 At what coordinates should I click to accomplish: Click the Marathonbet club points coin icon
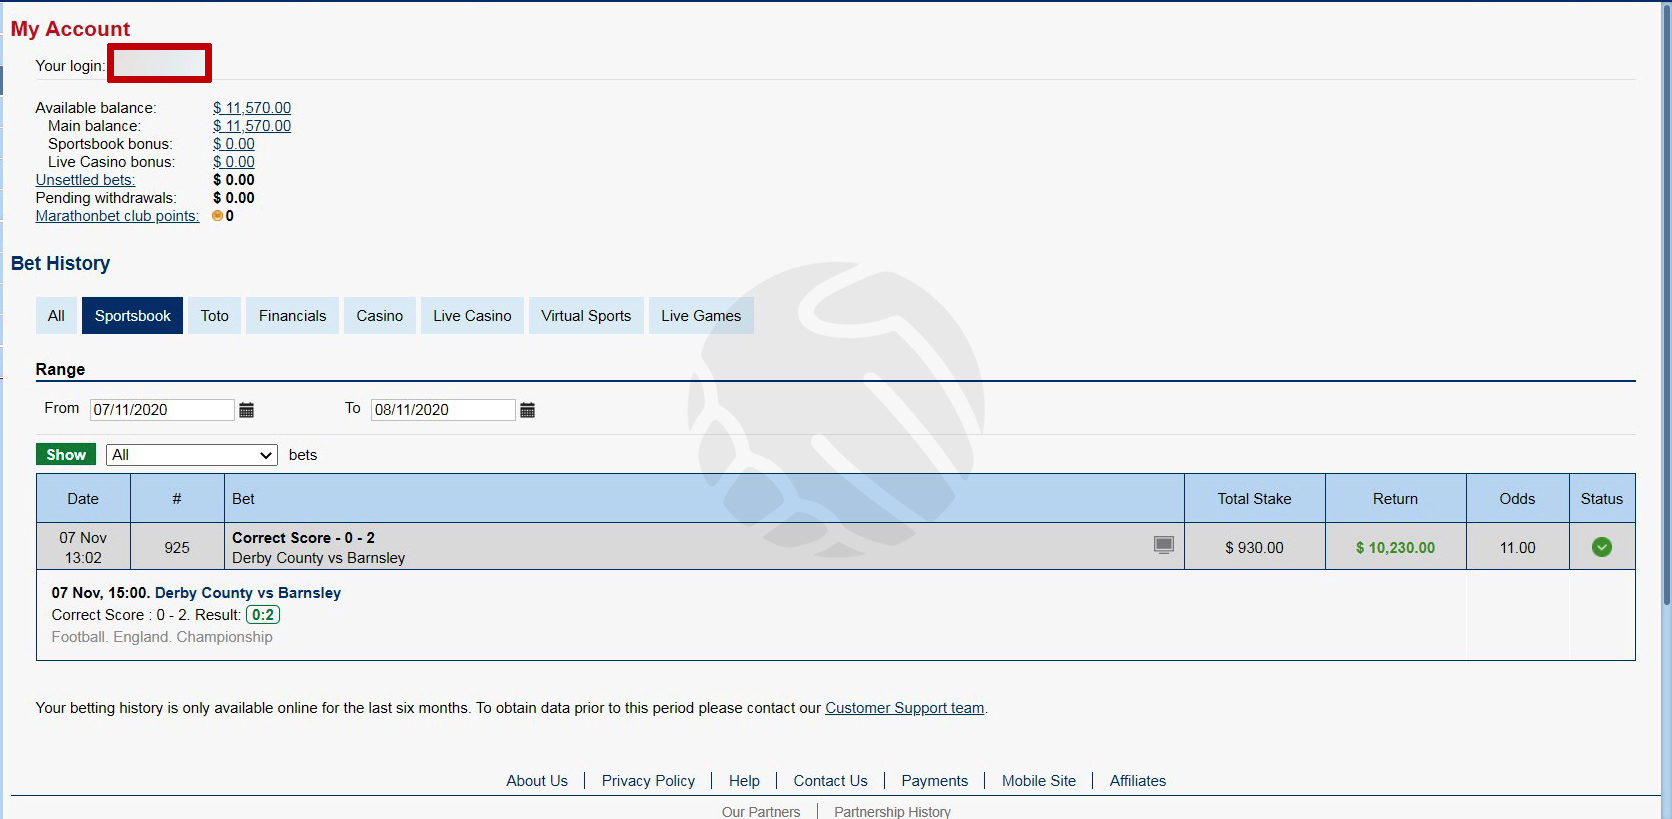coord(218,216)
